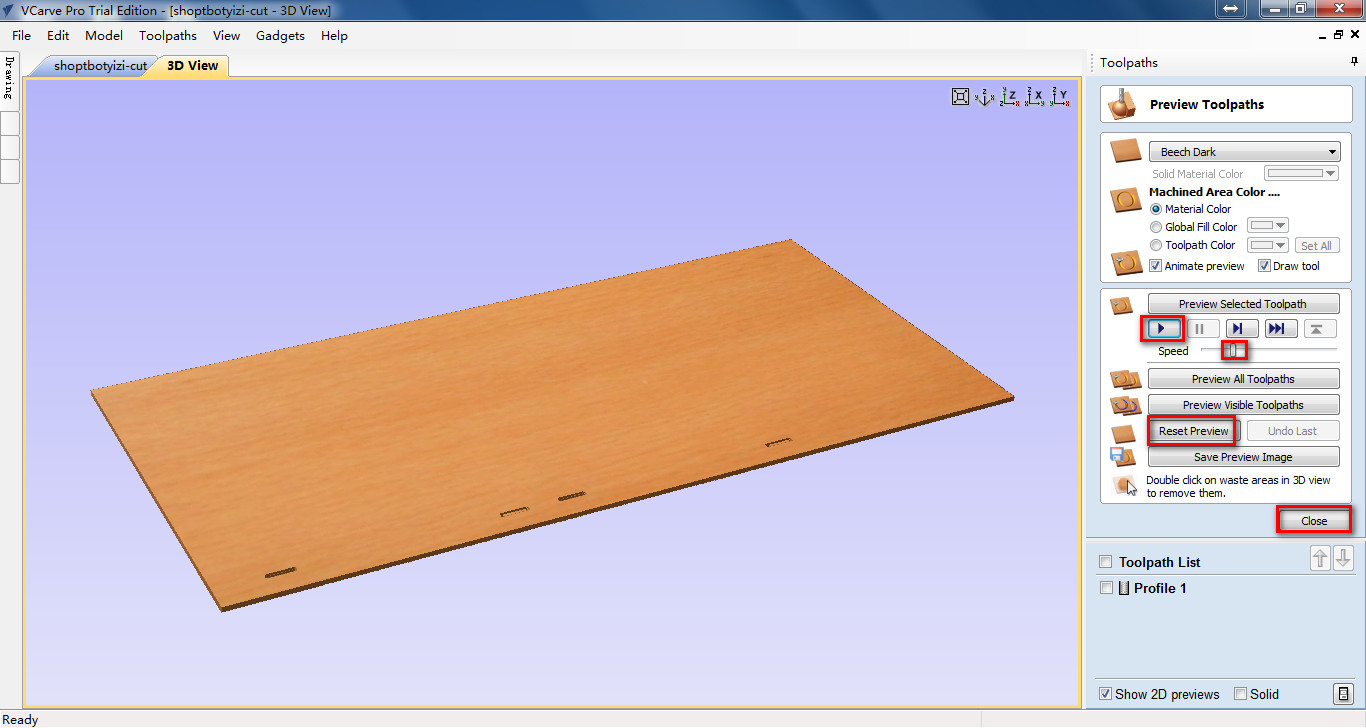The width and height of the screenshot is (1366, 728).
Task: Toggle the Draw tool checkbox
Action: [x=1264, y=266]
